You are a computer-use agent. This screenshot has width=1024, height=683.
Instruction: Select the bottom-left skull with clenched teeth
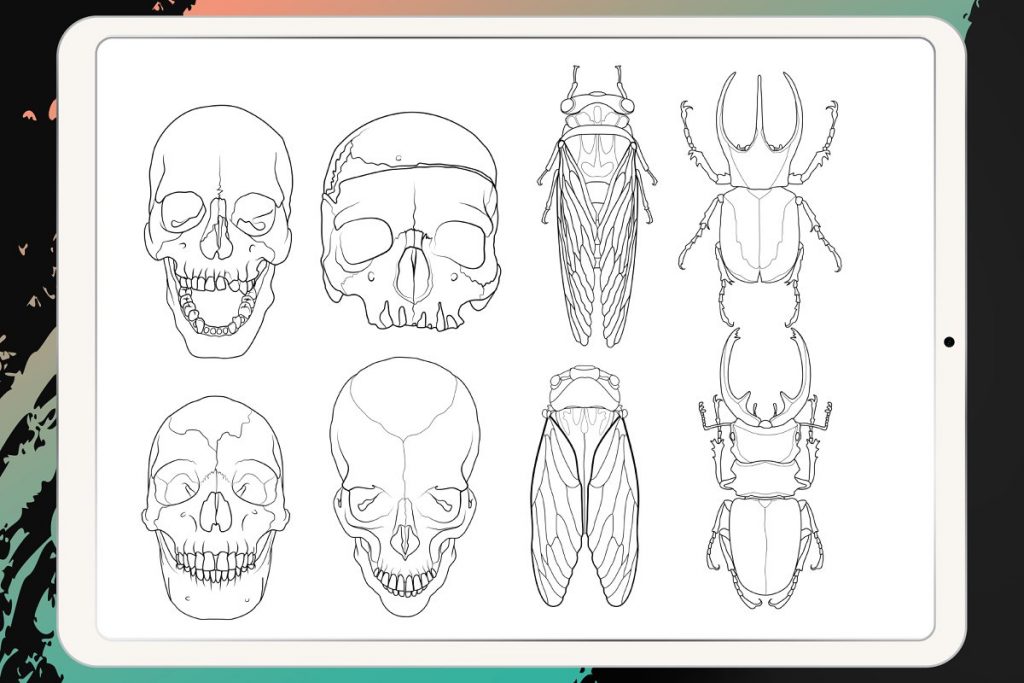pos(216,507)
